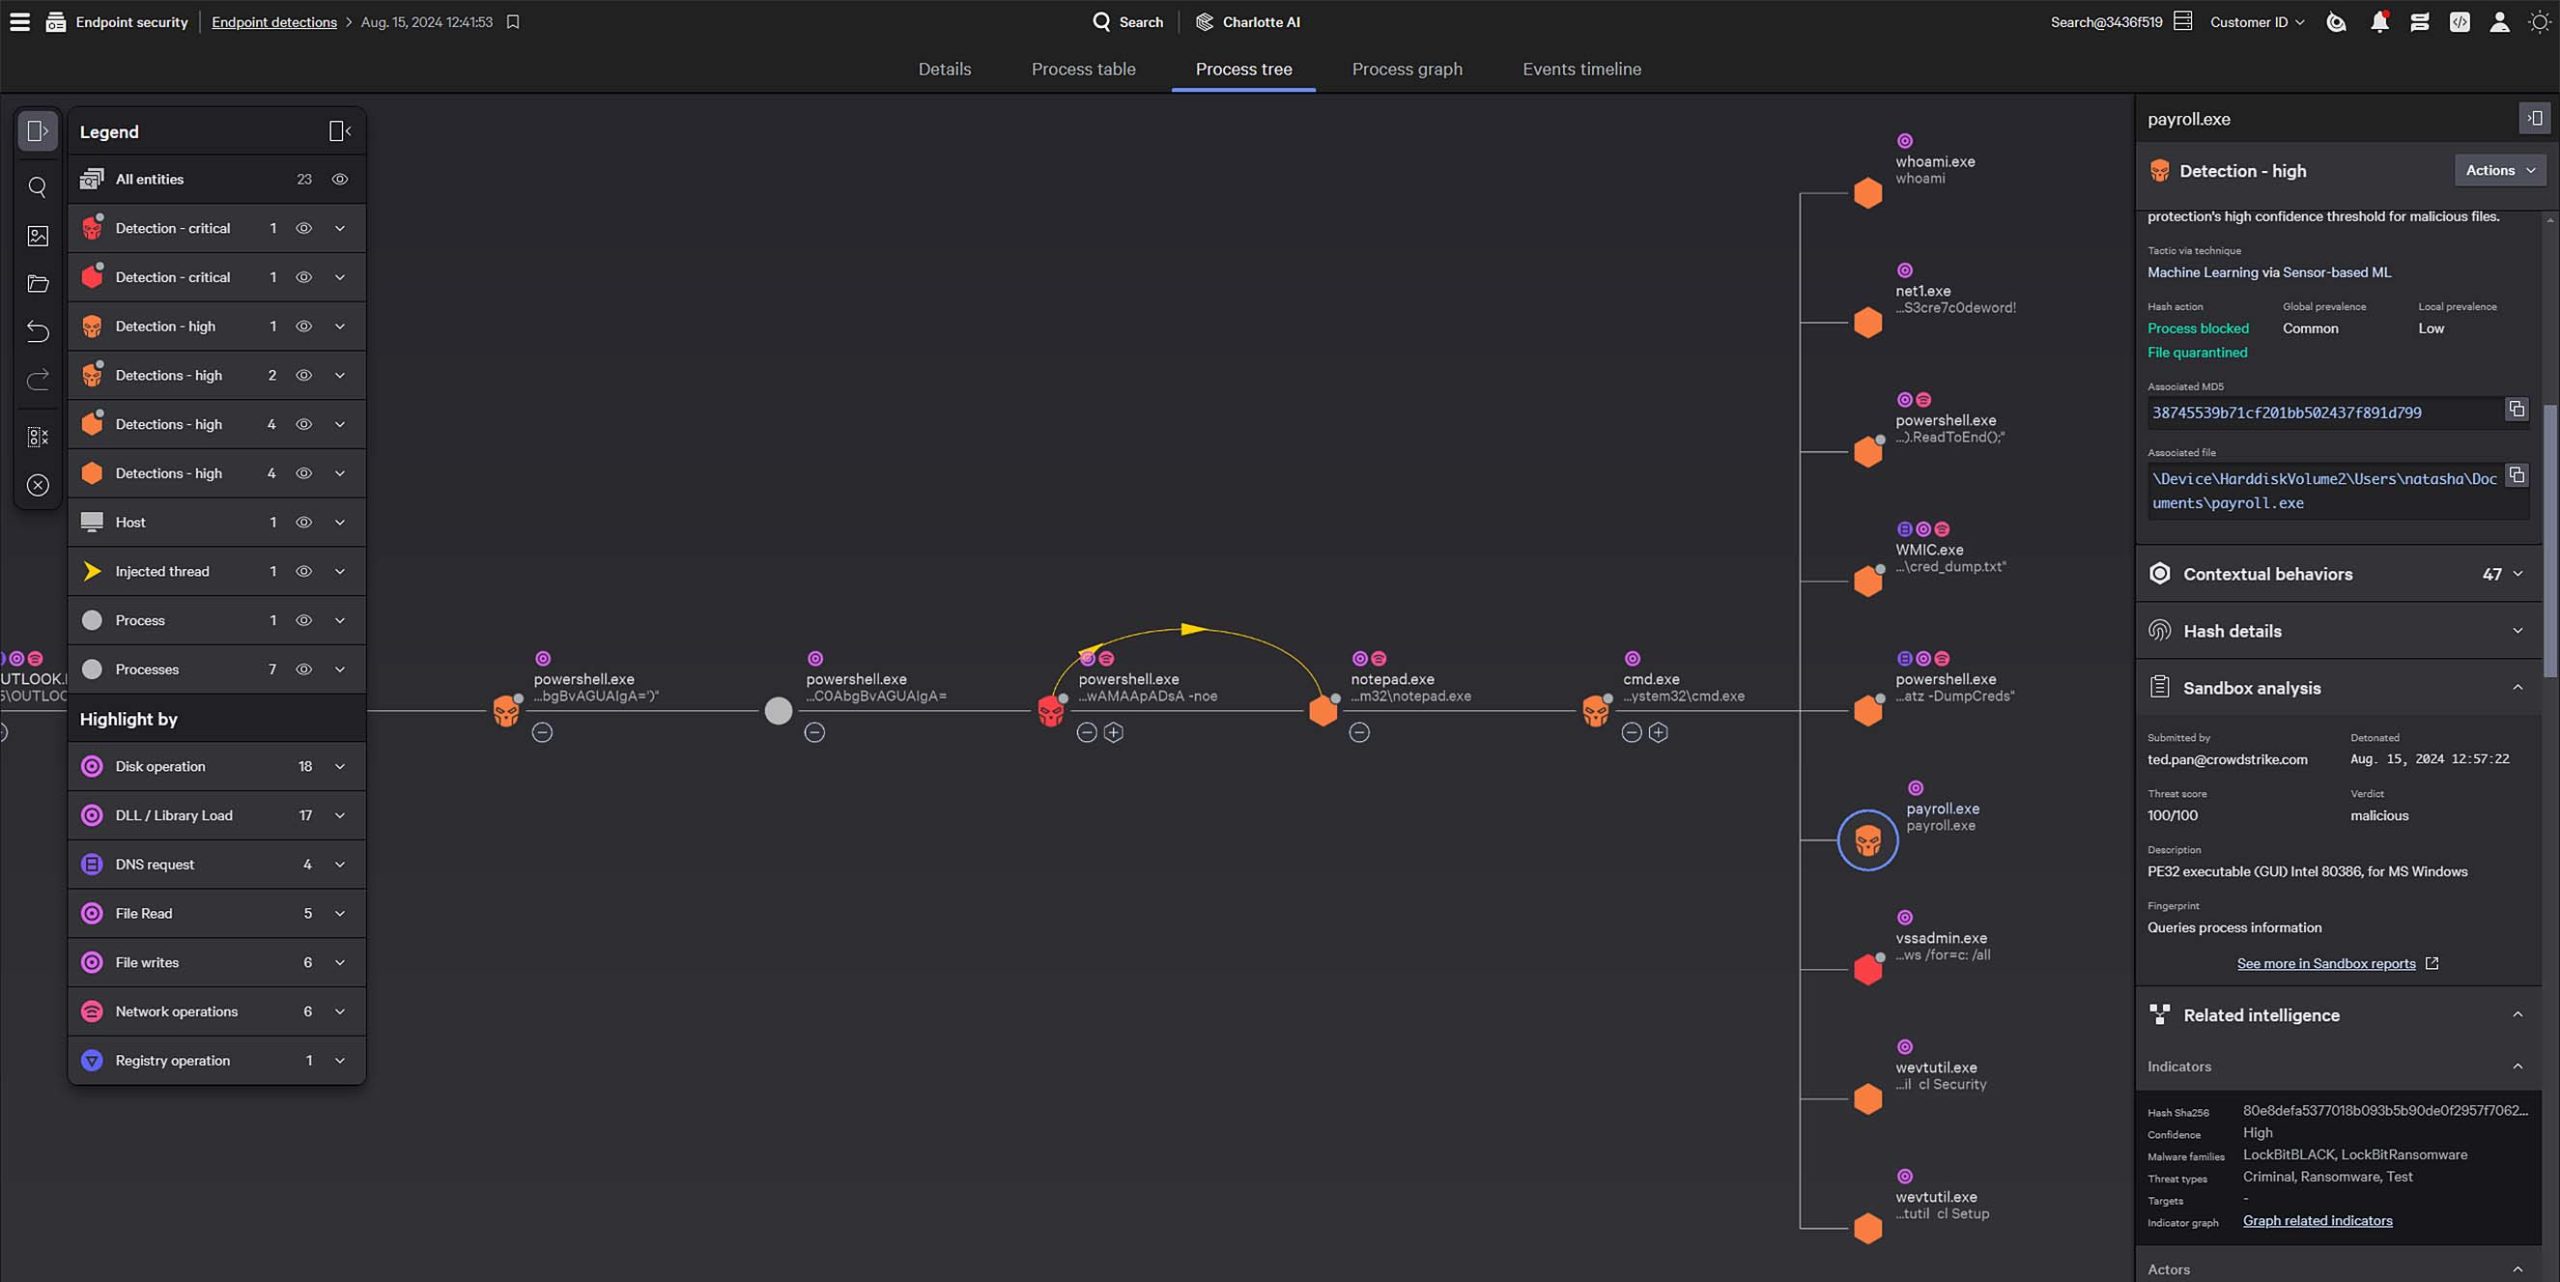The width and height of the screenshot is (2560, 1282).
Task: Collapse the Indicators subsection
Action: [2517, 1067]
